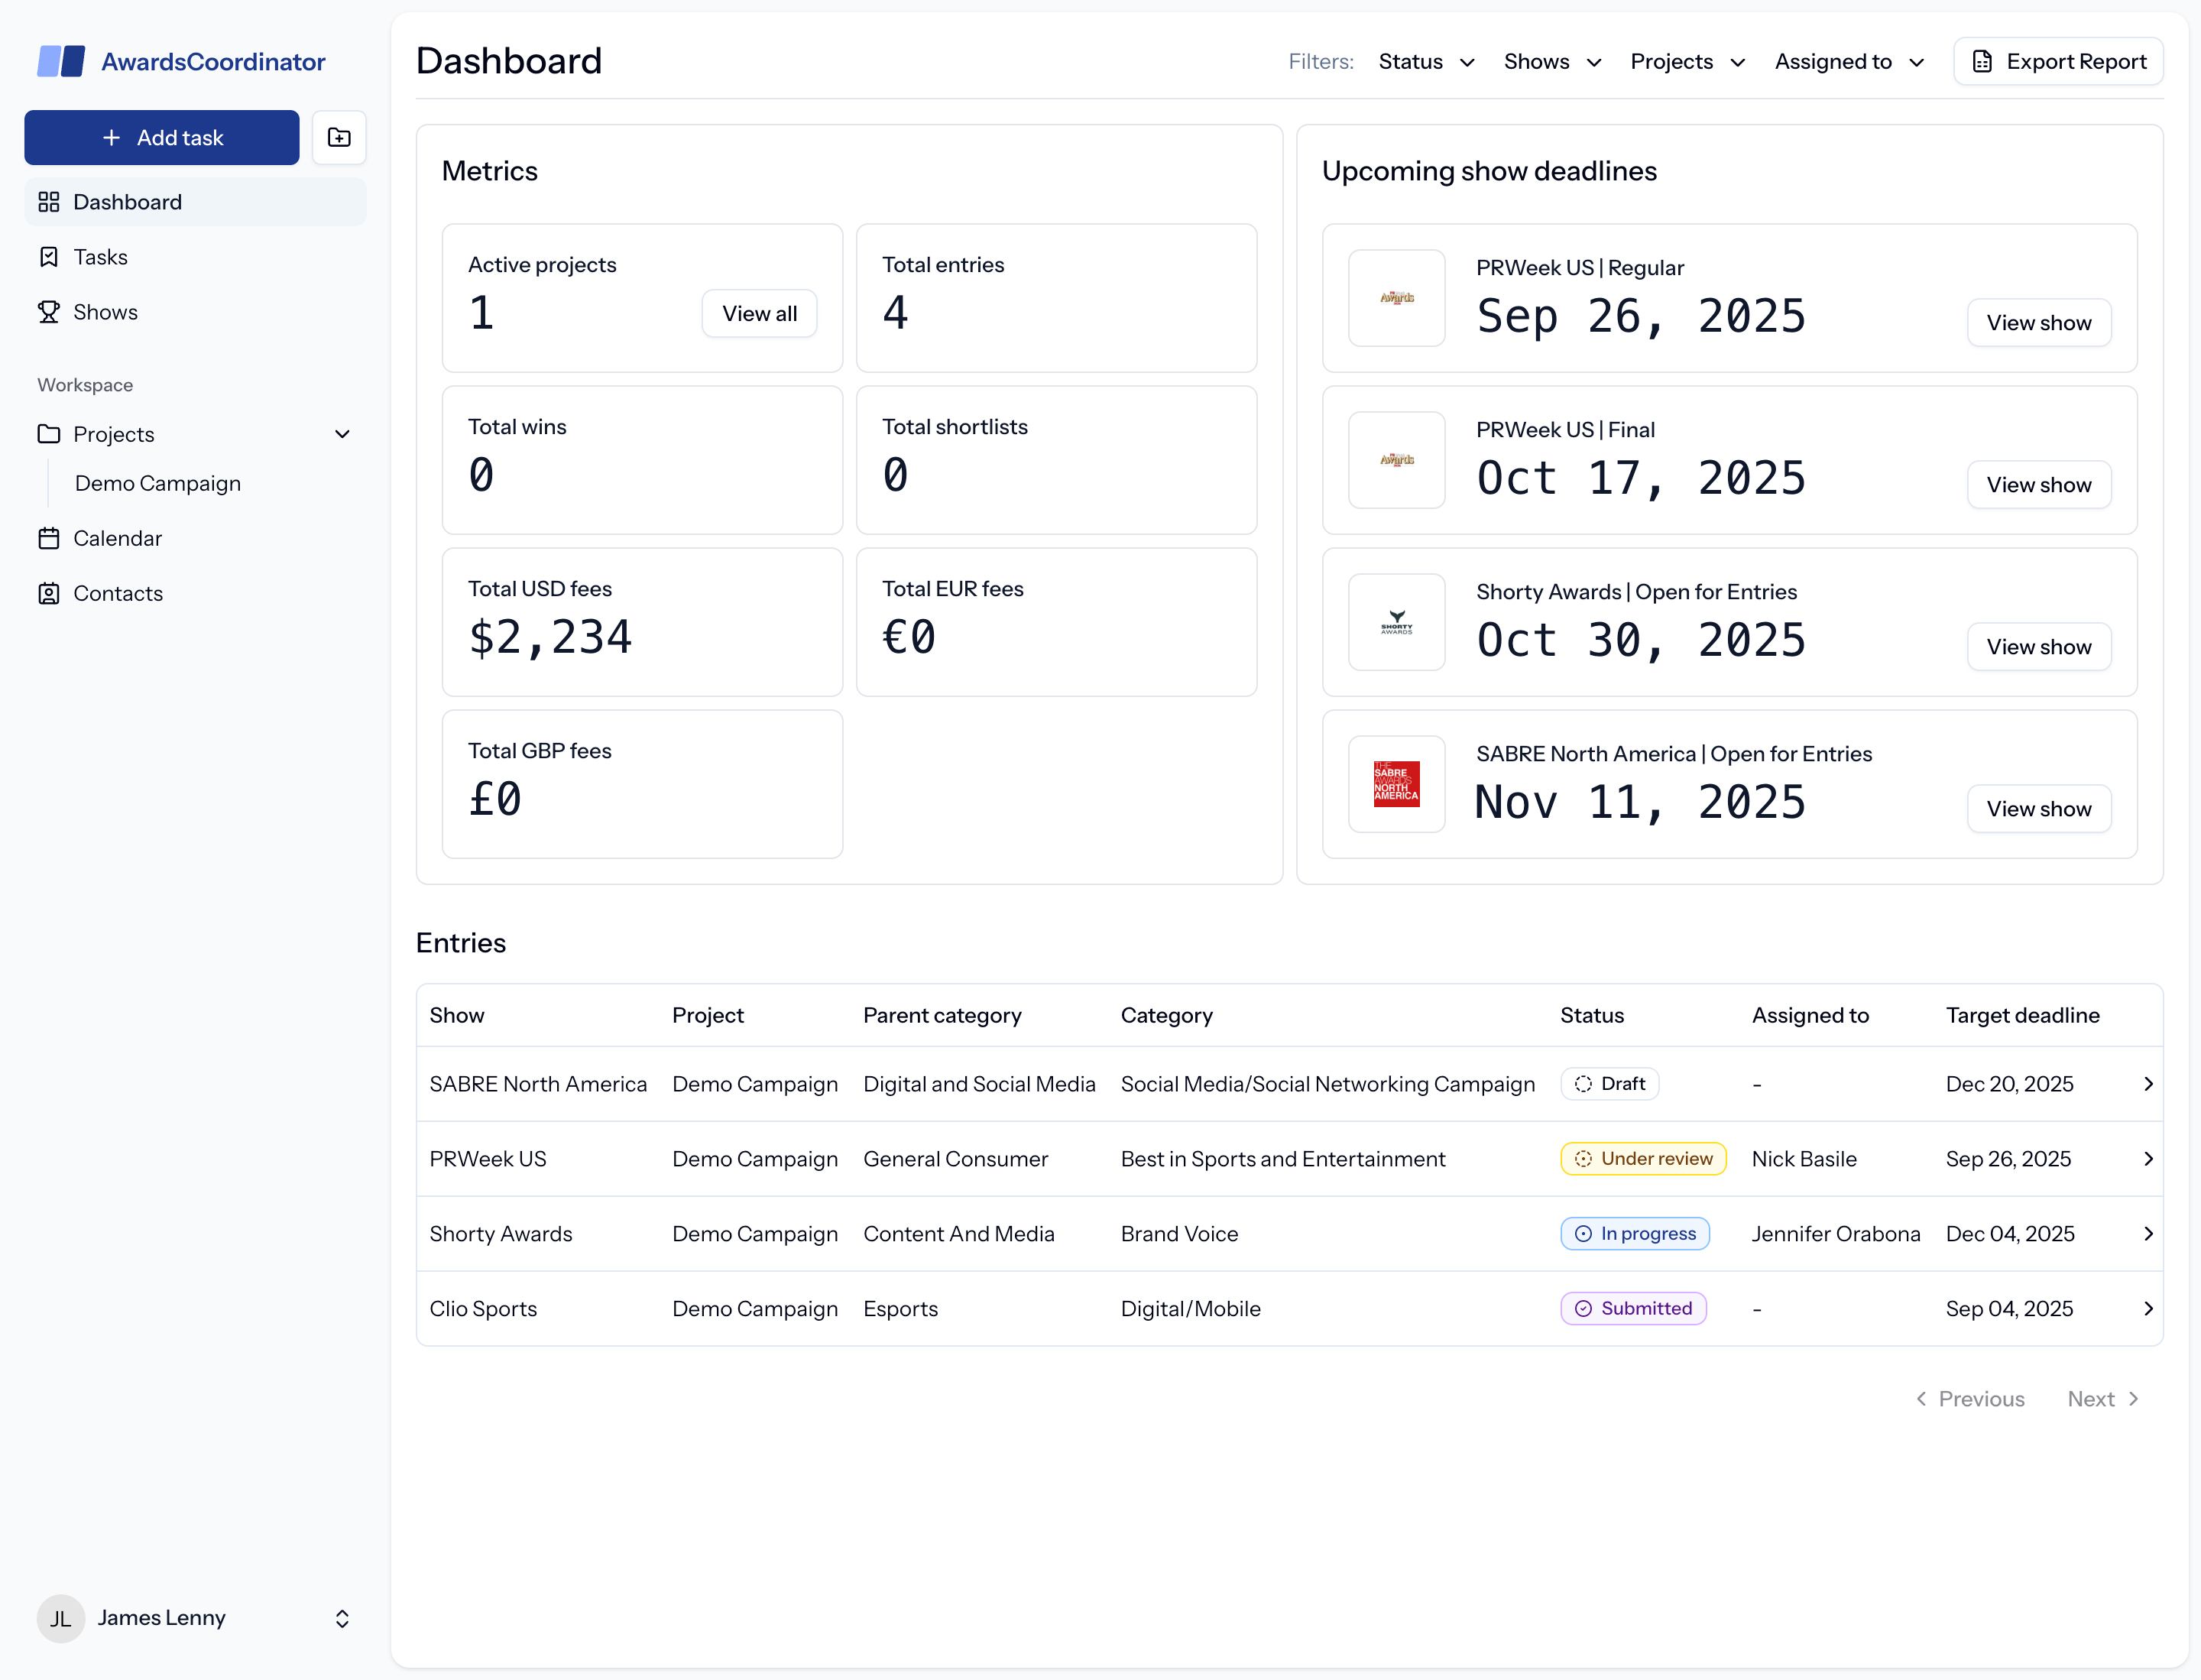Click the Export Report document icon

point(1983,61)
